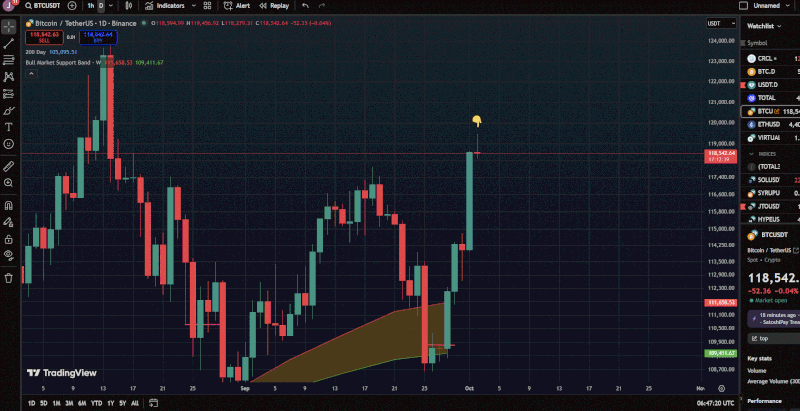Toggle hide all drawings eye icon
The width and height of the screenshot is (800, 411).
click(x=9, y=255)
